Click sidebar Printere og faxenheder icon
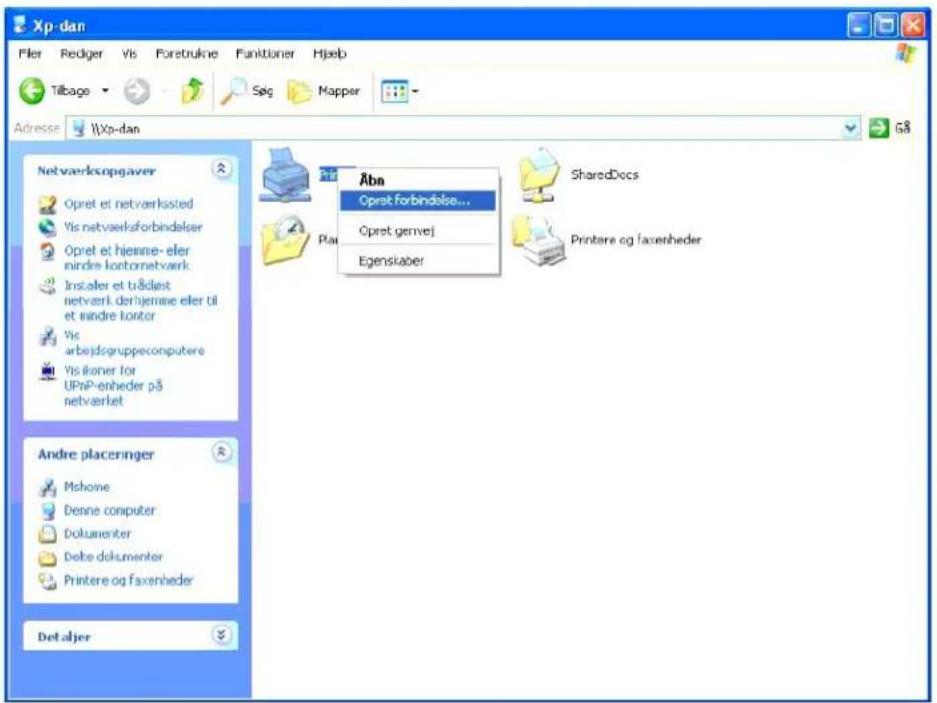 tap(47, 580)
